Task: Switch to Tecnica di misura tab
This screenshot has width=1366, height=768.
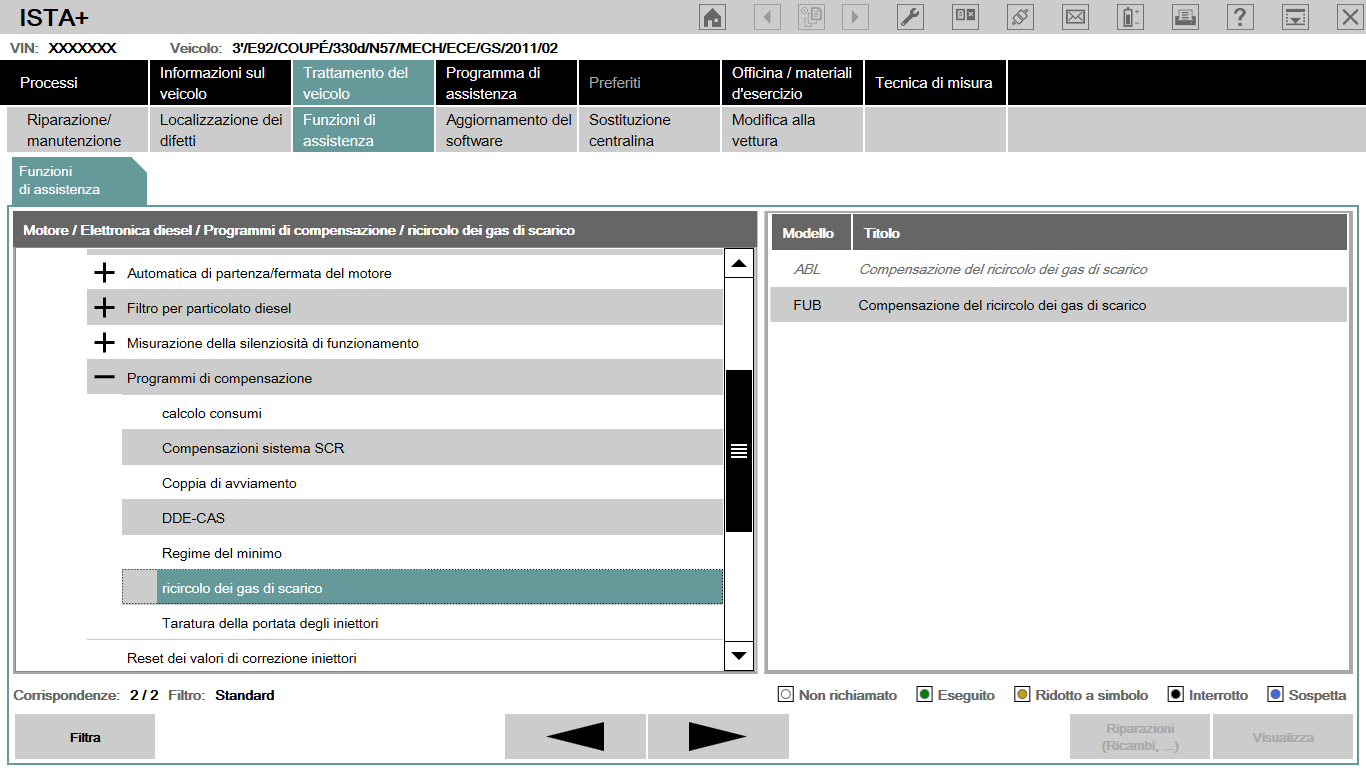Action: click(x=934, y=83)
